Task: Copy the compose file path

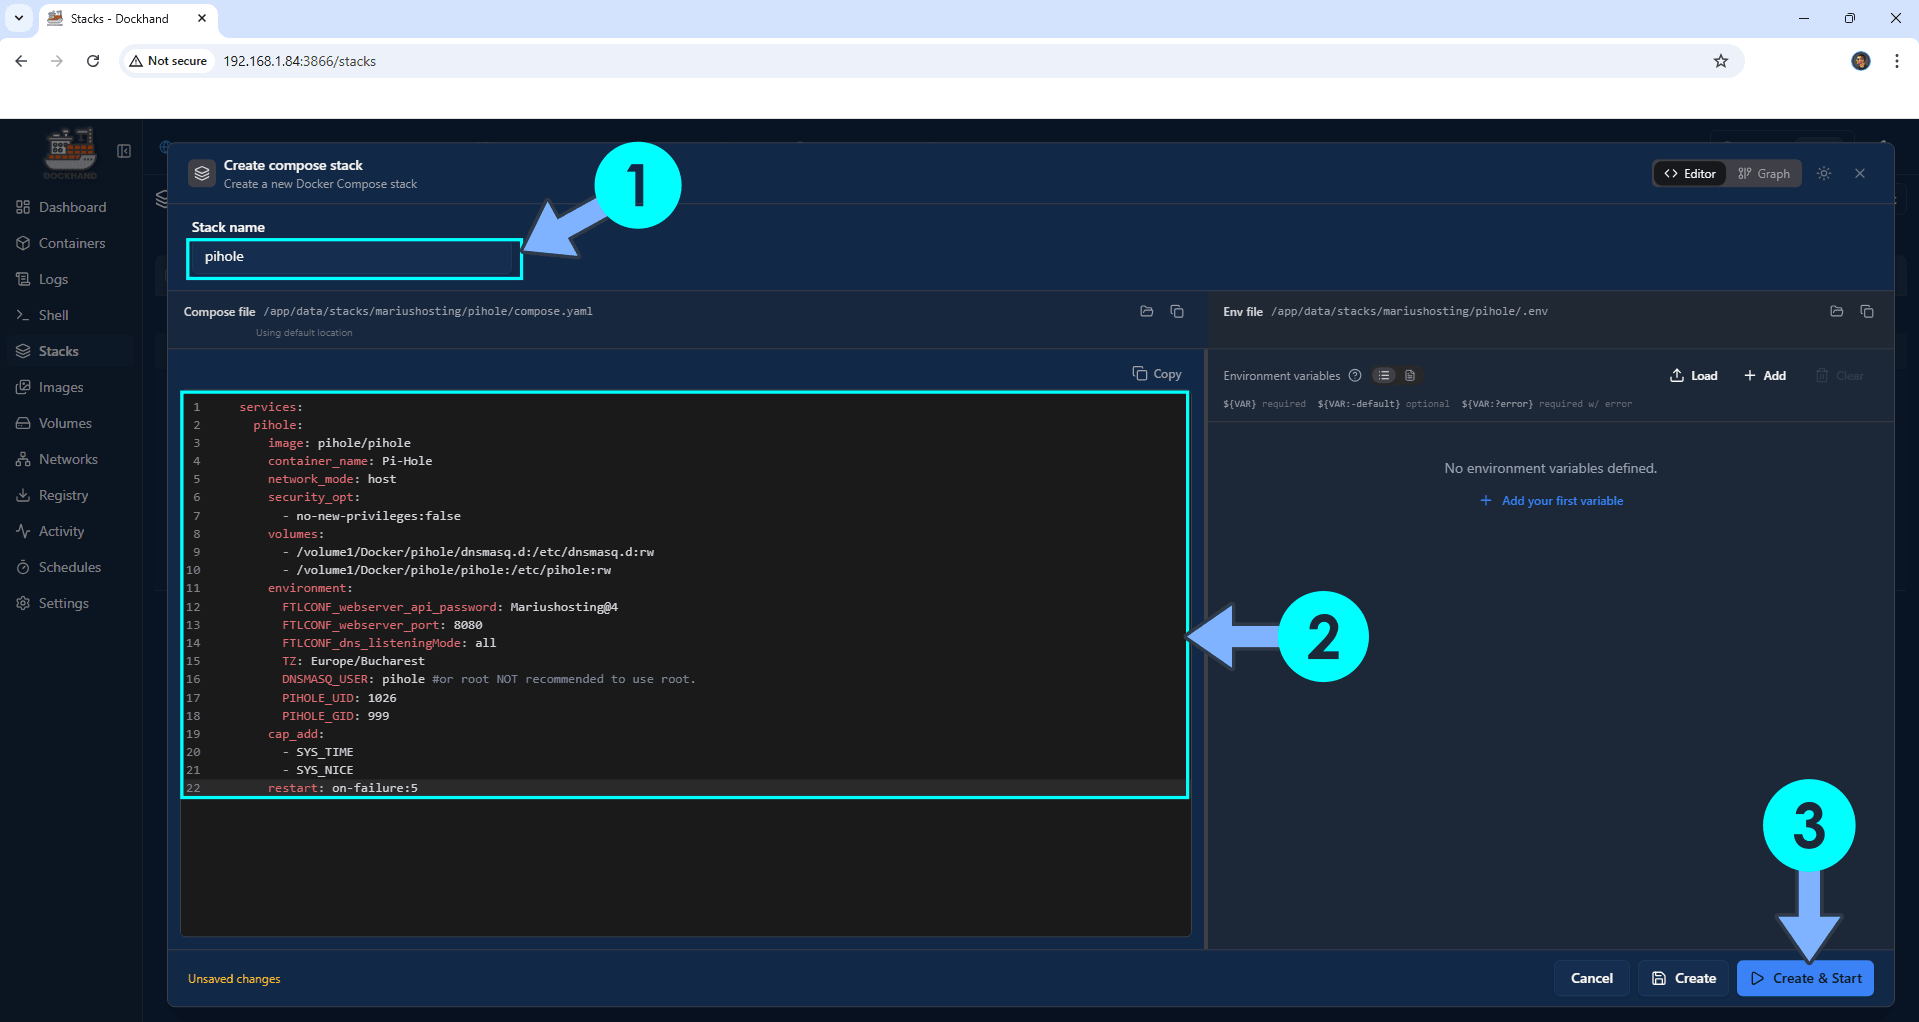Action: pos(1177,312)
